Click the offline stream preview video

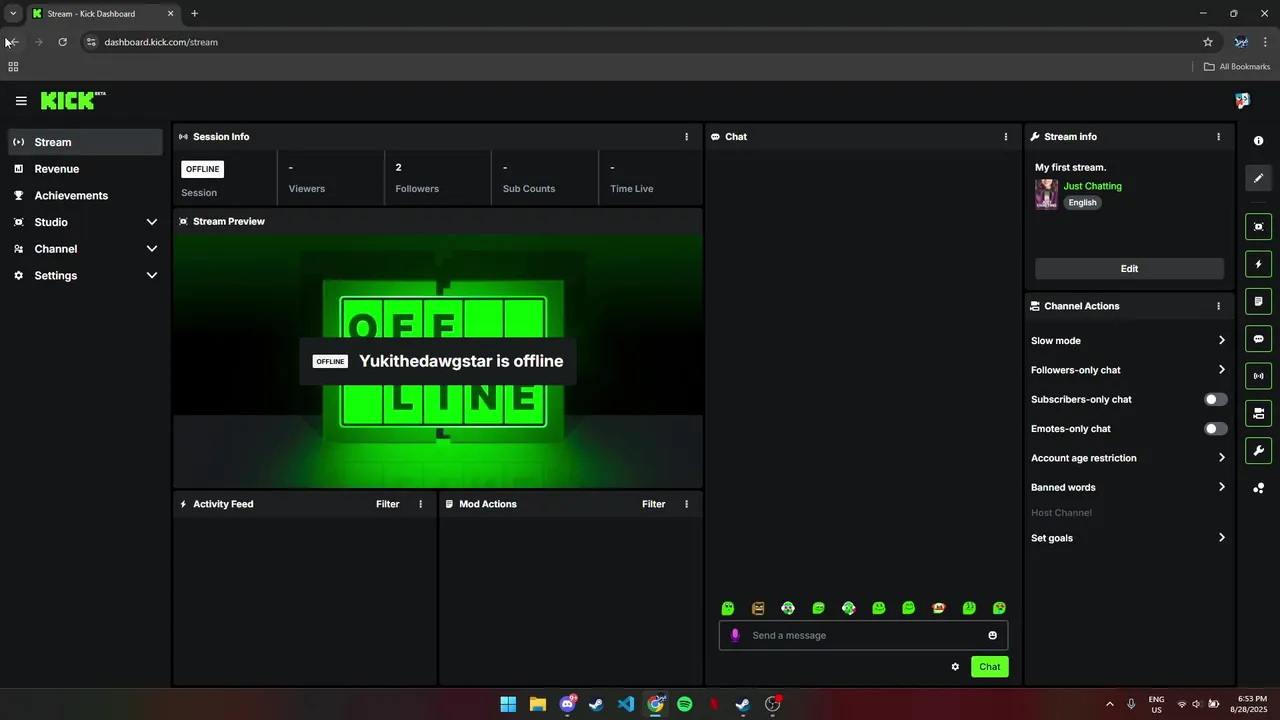point(438,361)
